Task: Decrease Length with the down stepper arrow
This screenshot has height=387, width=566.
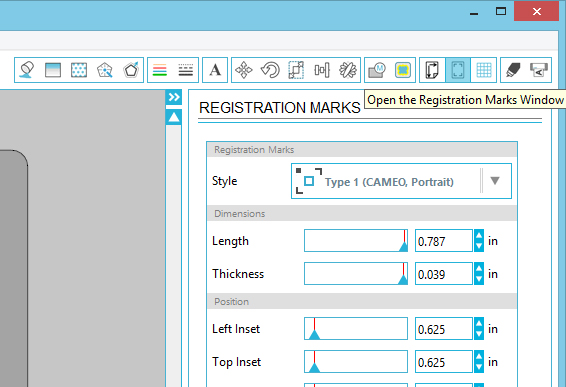Action: click(x=479, y=246)
